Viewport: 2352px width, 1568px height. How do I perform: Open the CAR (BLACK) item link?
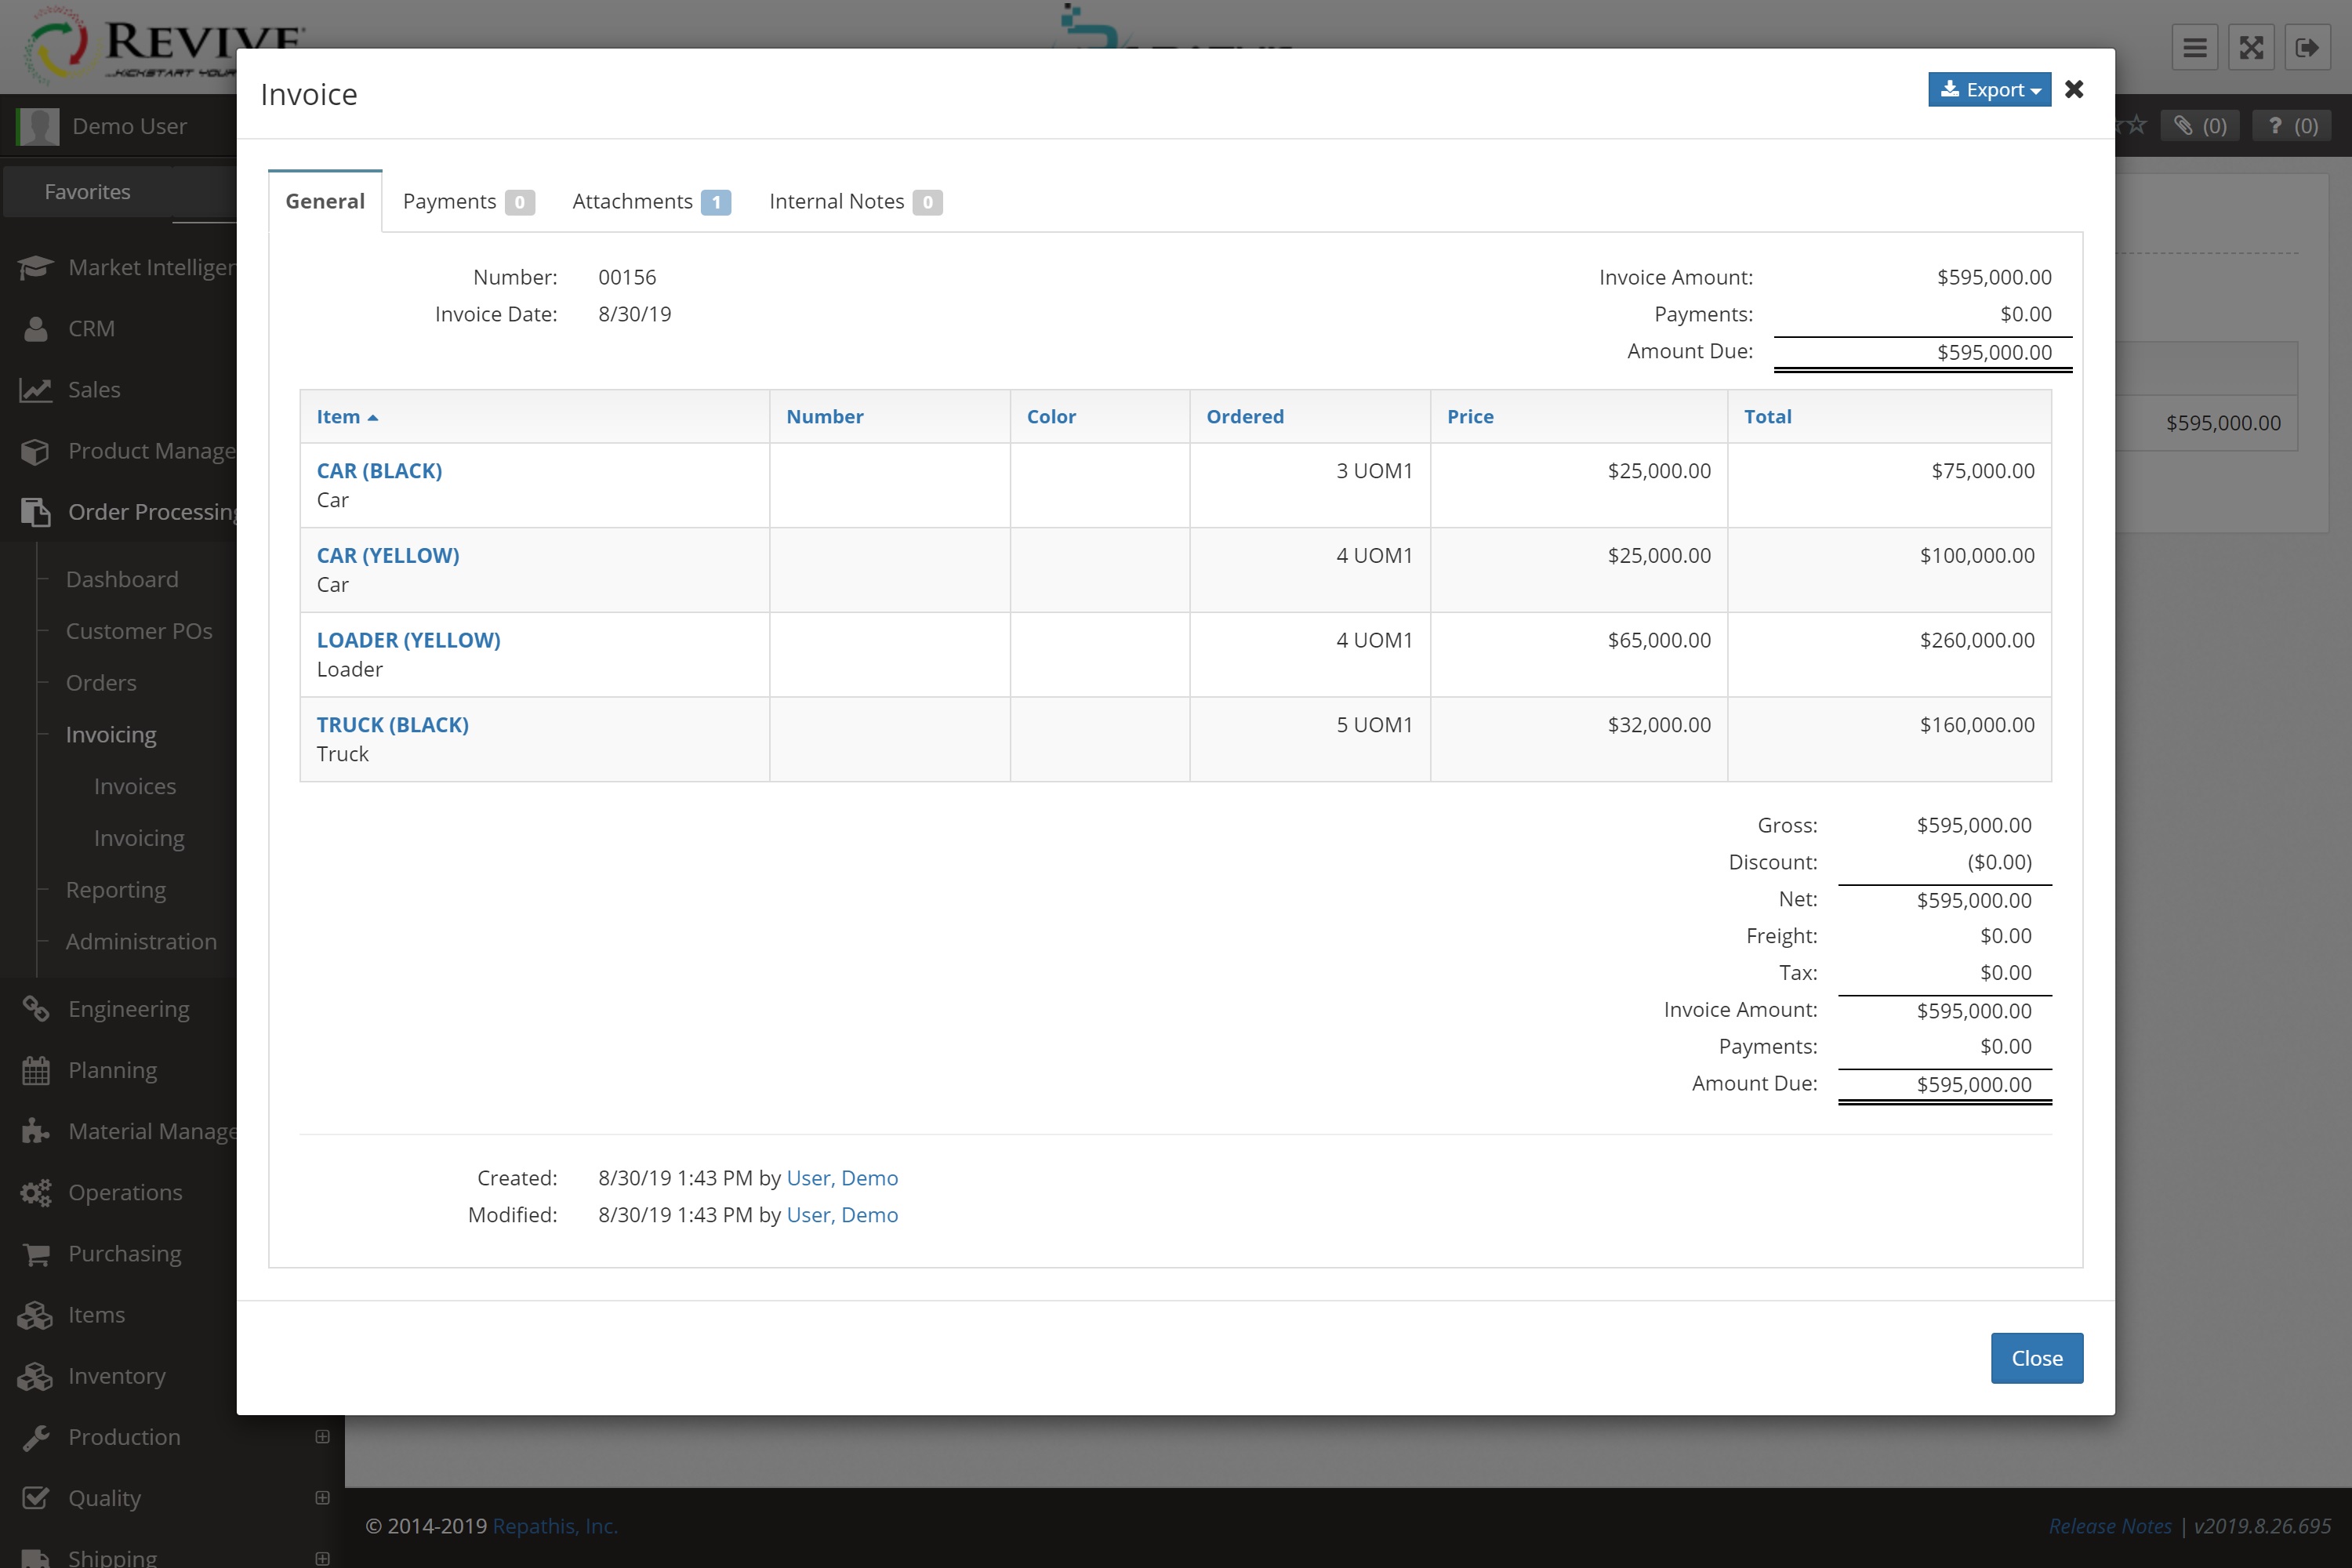tap(379, 471)
